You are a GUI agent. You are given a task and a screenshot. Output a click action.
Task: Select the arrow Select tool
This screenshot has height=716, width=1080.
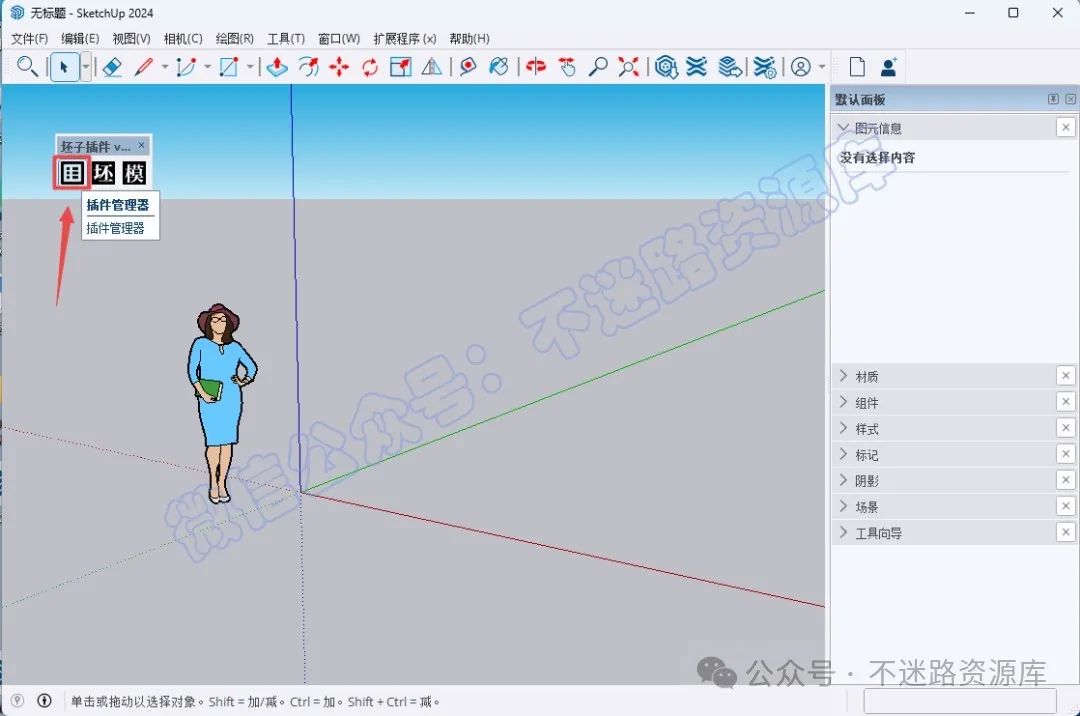coord(64,67)
